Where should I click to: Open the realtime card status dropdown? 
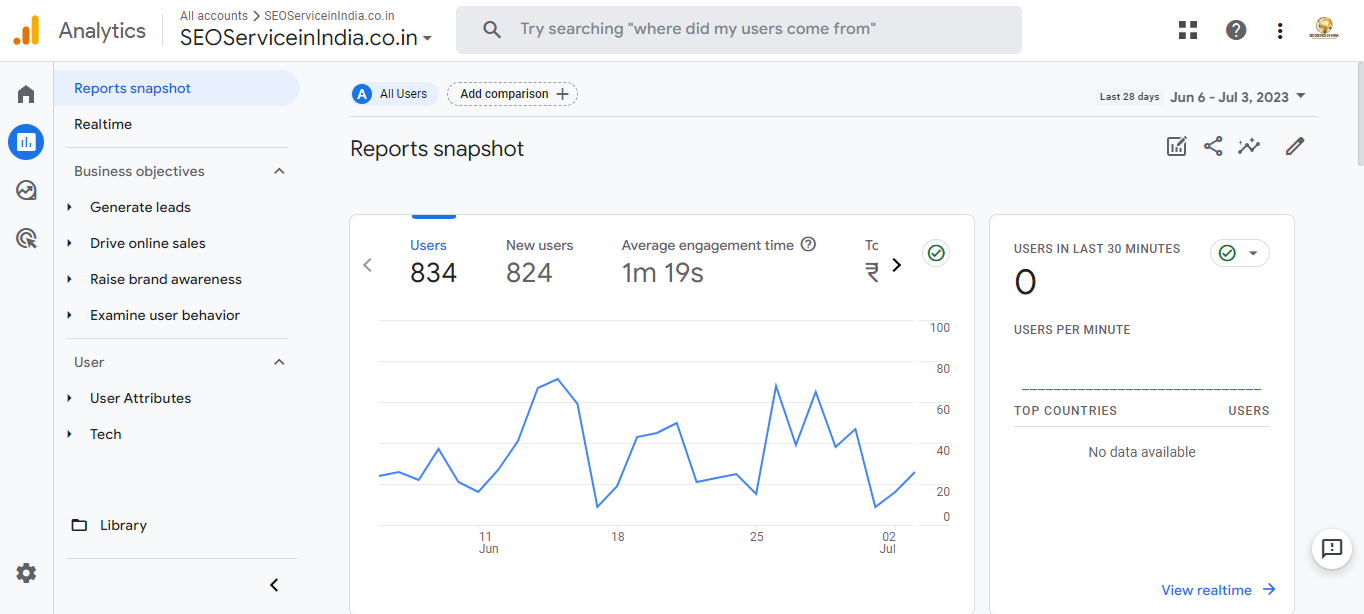[x=1239, y=253]
